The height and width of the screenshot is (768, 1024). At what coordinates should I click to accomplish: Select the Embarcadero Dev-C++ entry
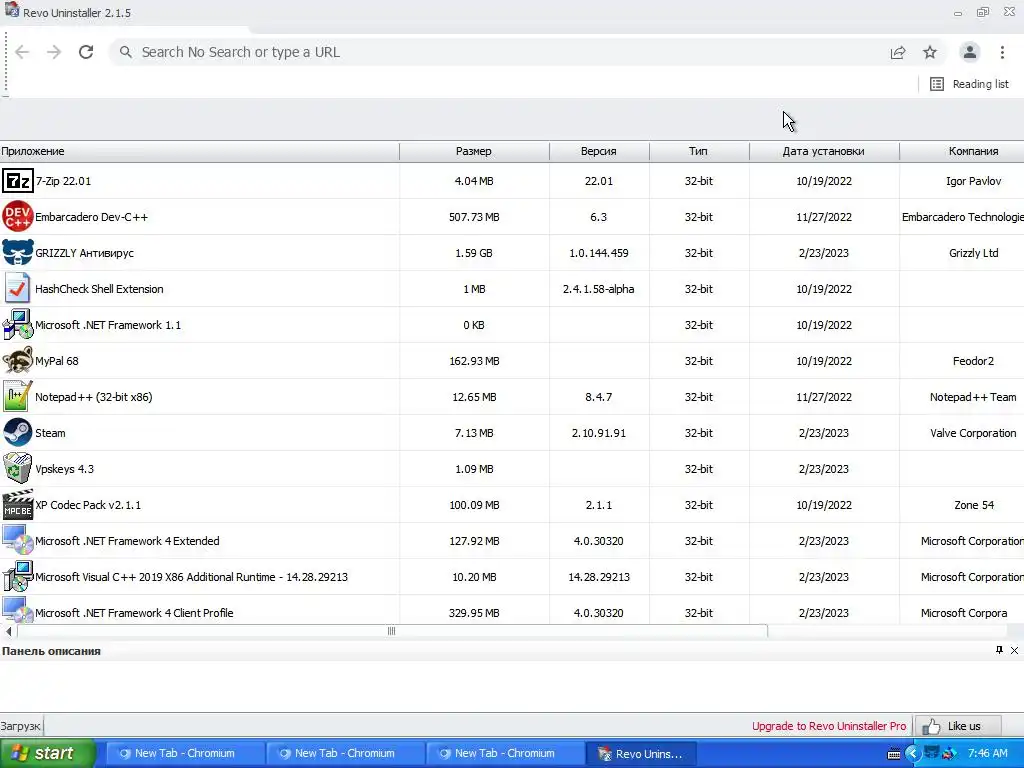91,217
